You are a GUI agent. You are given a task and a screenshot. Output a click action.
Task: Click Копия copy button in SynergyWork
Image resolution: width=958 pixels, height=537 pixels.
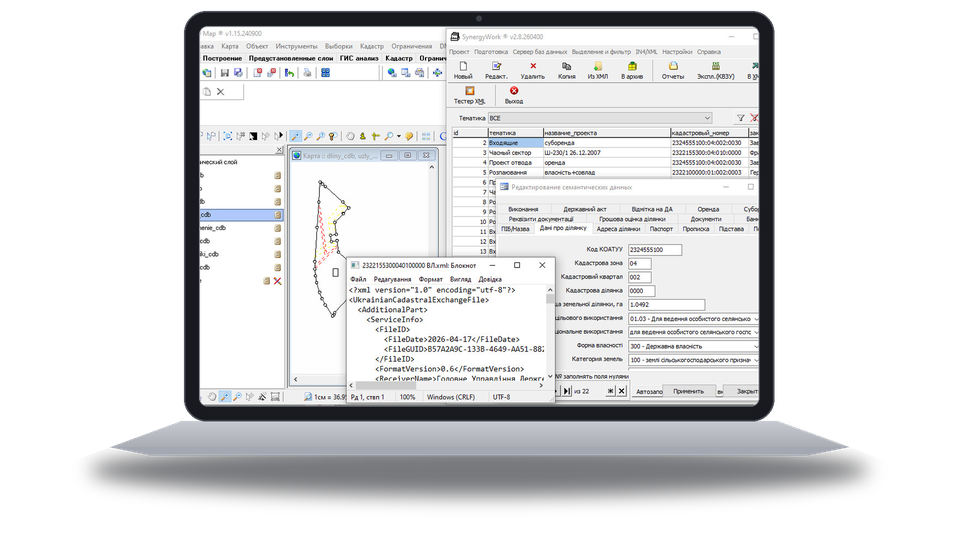click(x=566, y=70)
